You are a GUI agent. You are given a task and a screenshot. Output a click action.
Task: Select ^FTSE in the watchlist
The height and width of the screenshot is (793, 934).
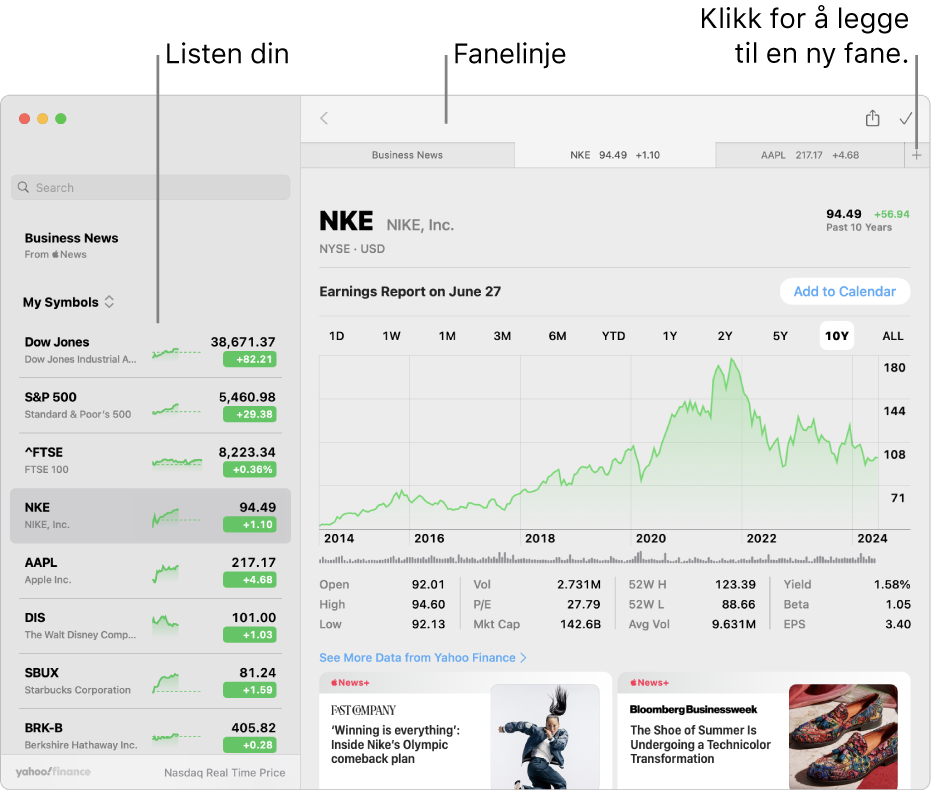pos(150,461)
